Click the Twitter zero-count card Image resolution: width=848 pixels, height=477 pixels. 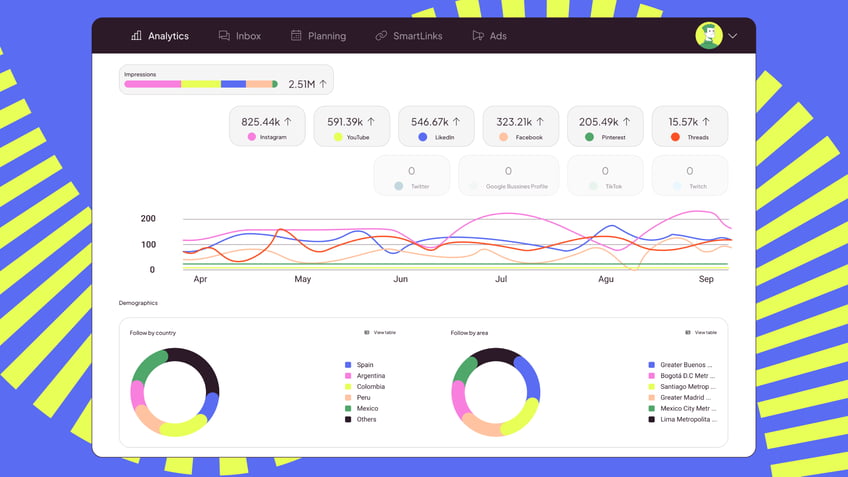[412, 176]
